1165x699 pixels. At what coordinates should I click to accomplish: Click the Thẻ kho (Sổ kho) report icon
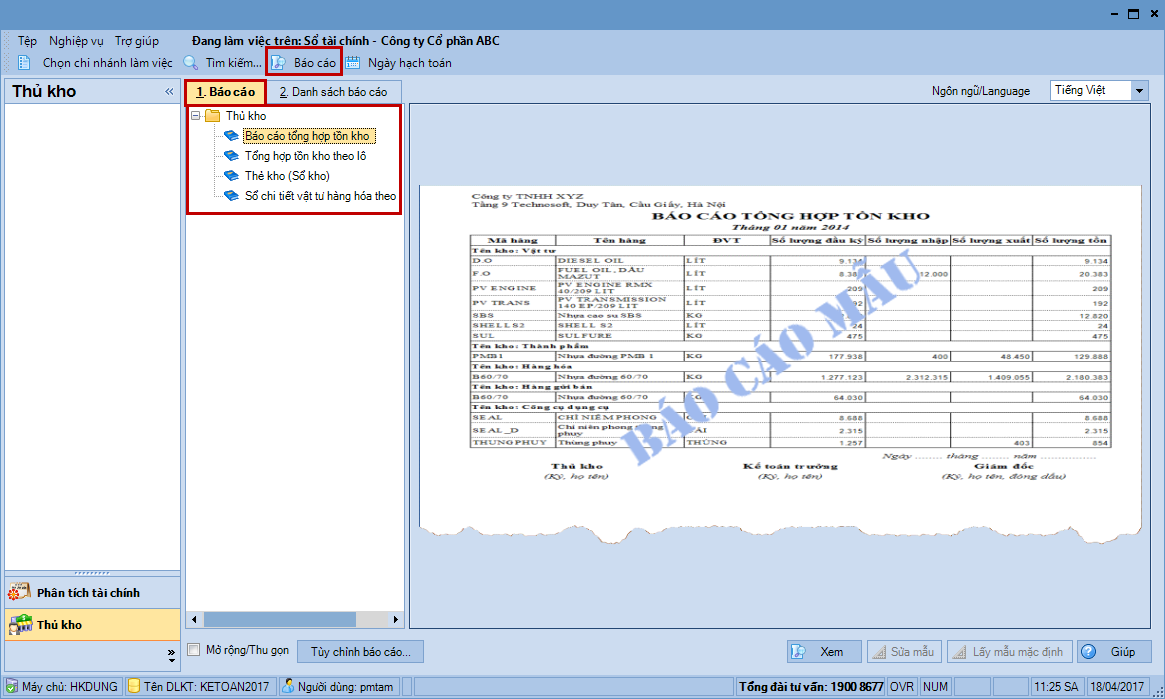click(231, 176)
